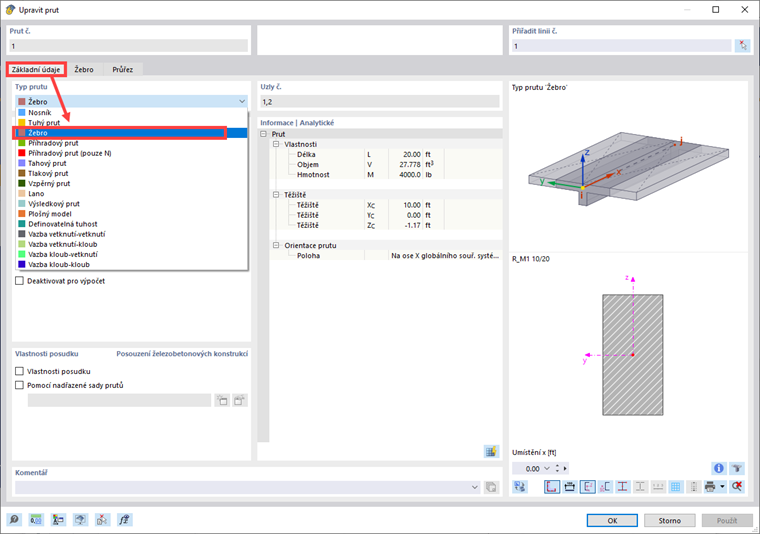The width and height of the screenshot is (760, 534).
Task: Click the 'Prut č.' number input field
Action: coord(128,46)
